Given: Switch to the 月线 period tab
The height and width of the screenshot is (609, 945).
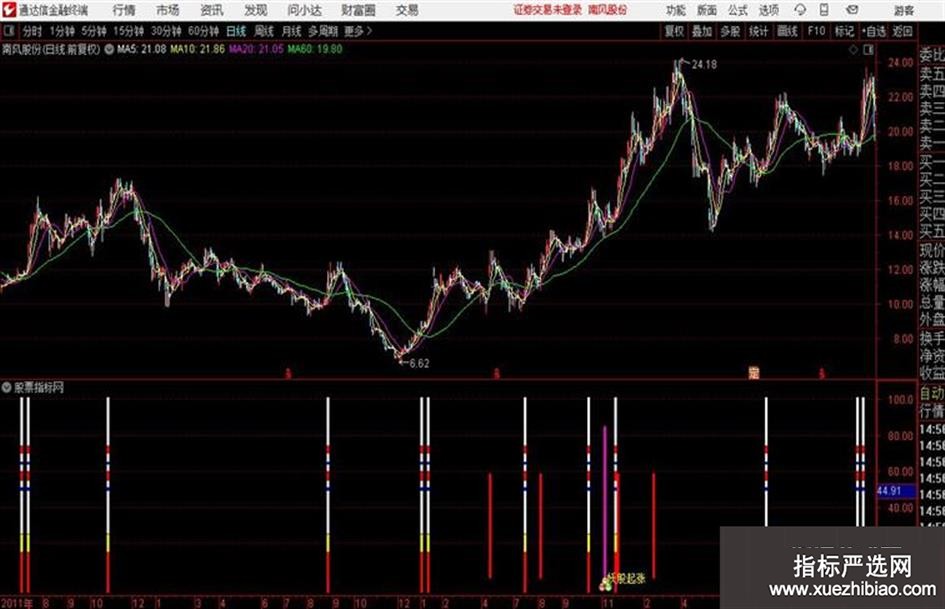Looking at the screenshot, I should [292, 31].
